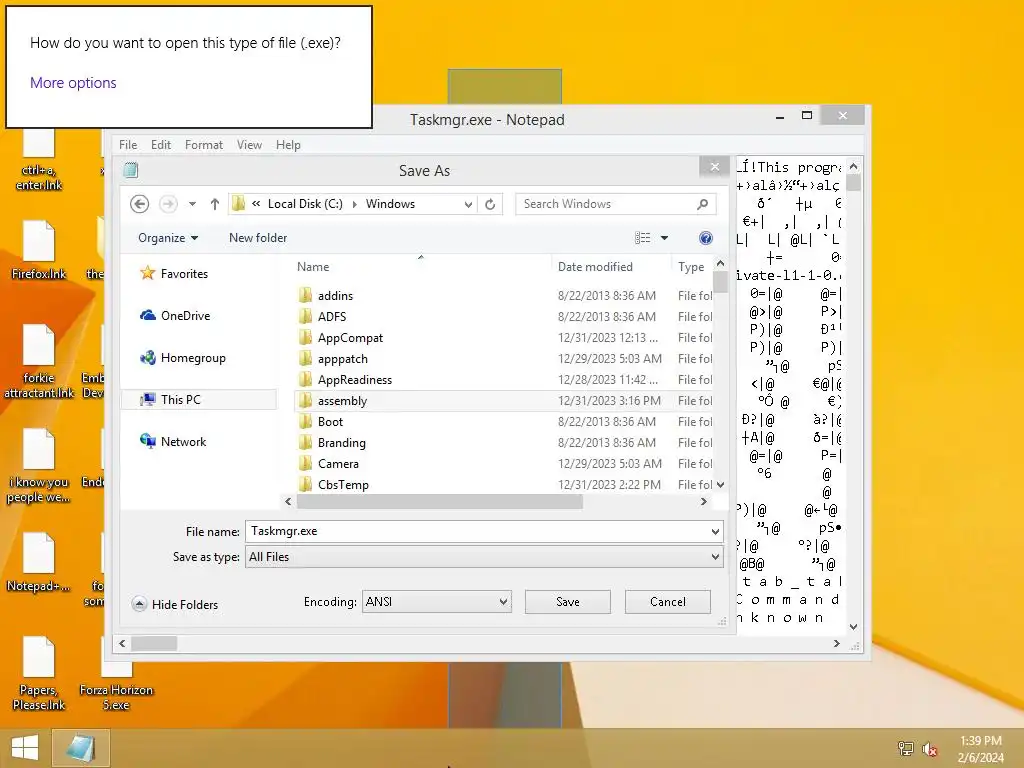Expand the address bar path dropdown
1024x768 pixels.
[468, 204]
